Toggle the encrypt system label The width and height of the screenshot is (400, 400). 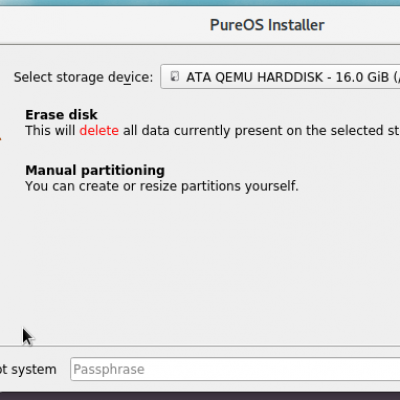pyautogui.click(x=28, y=369)
